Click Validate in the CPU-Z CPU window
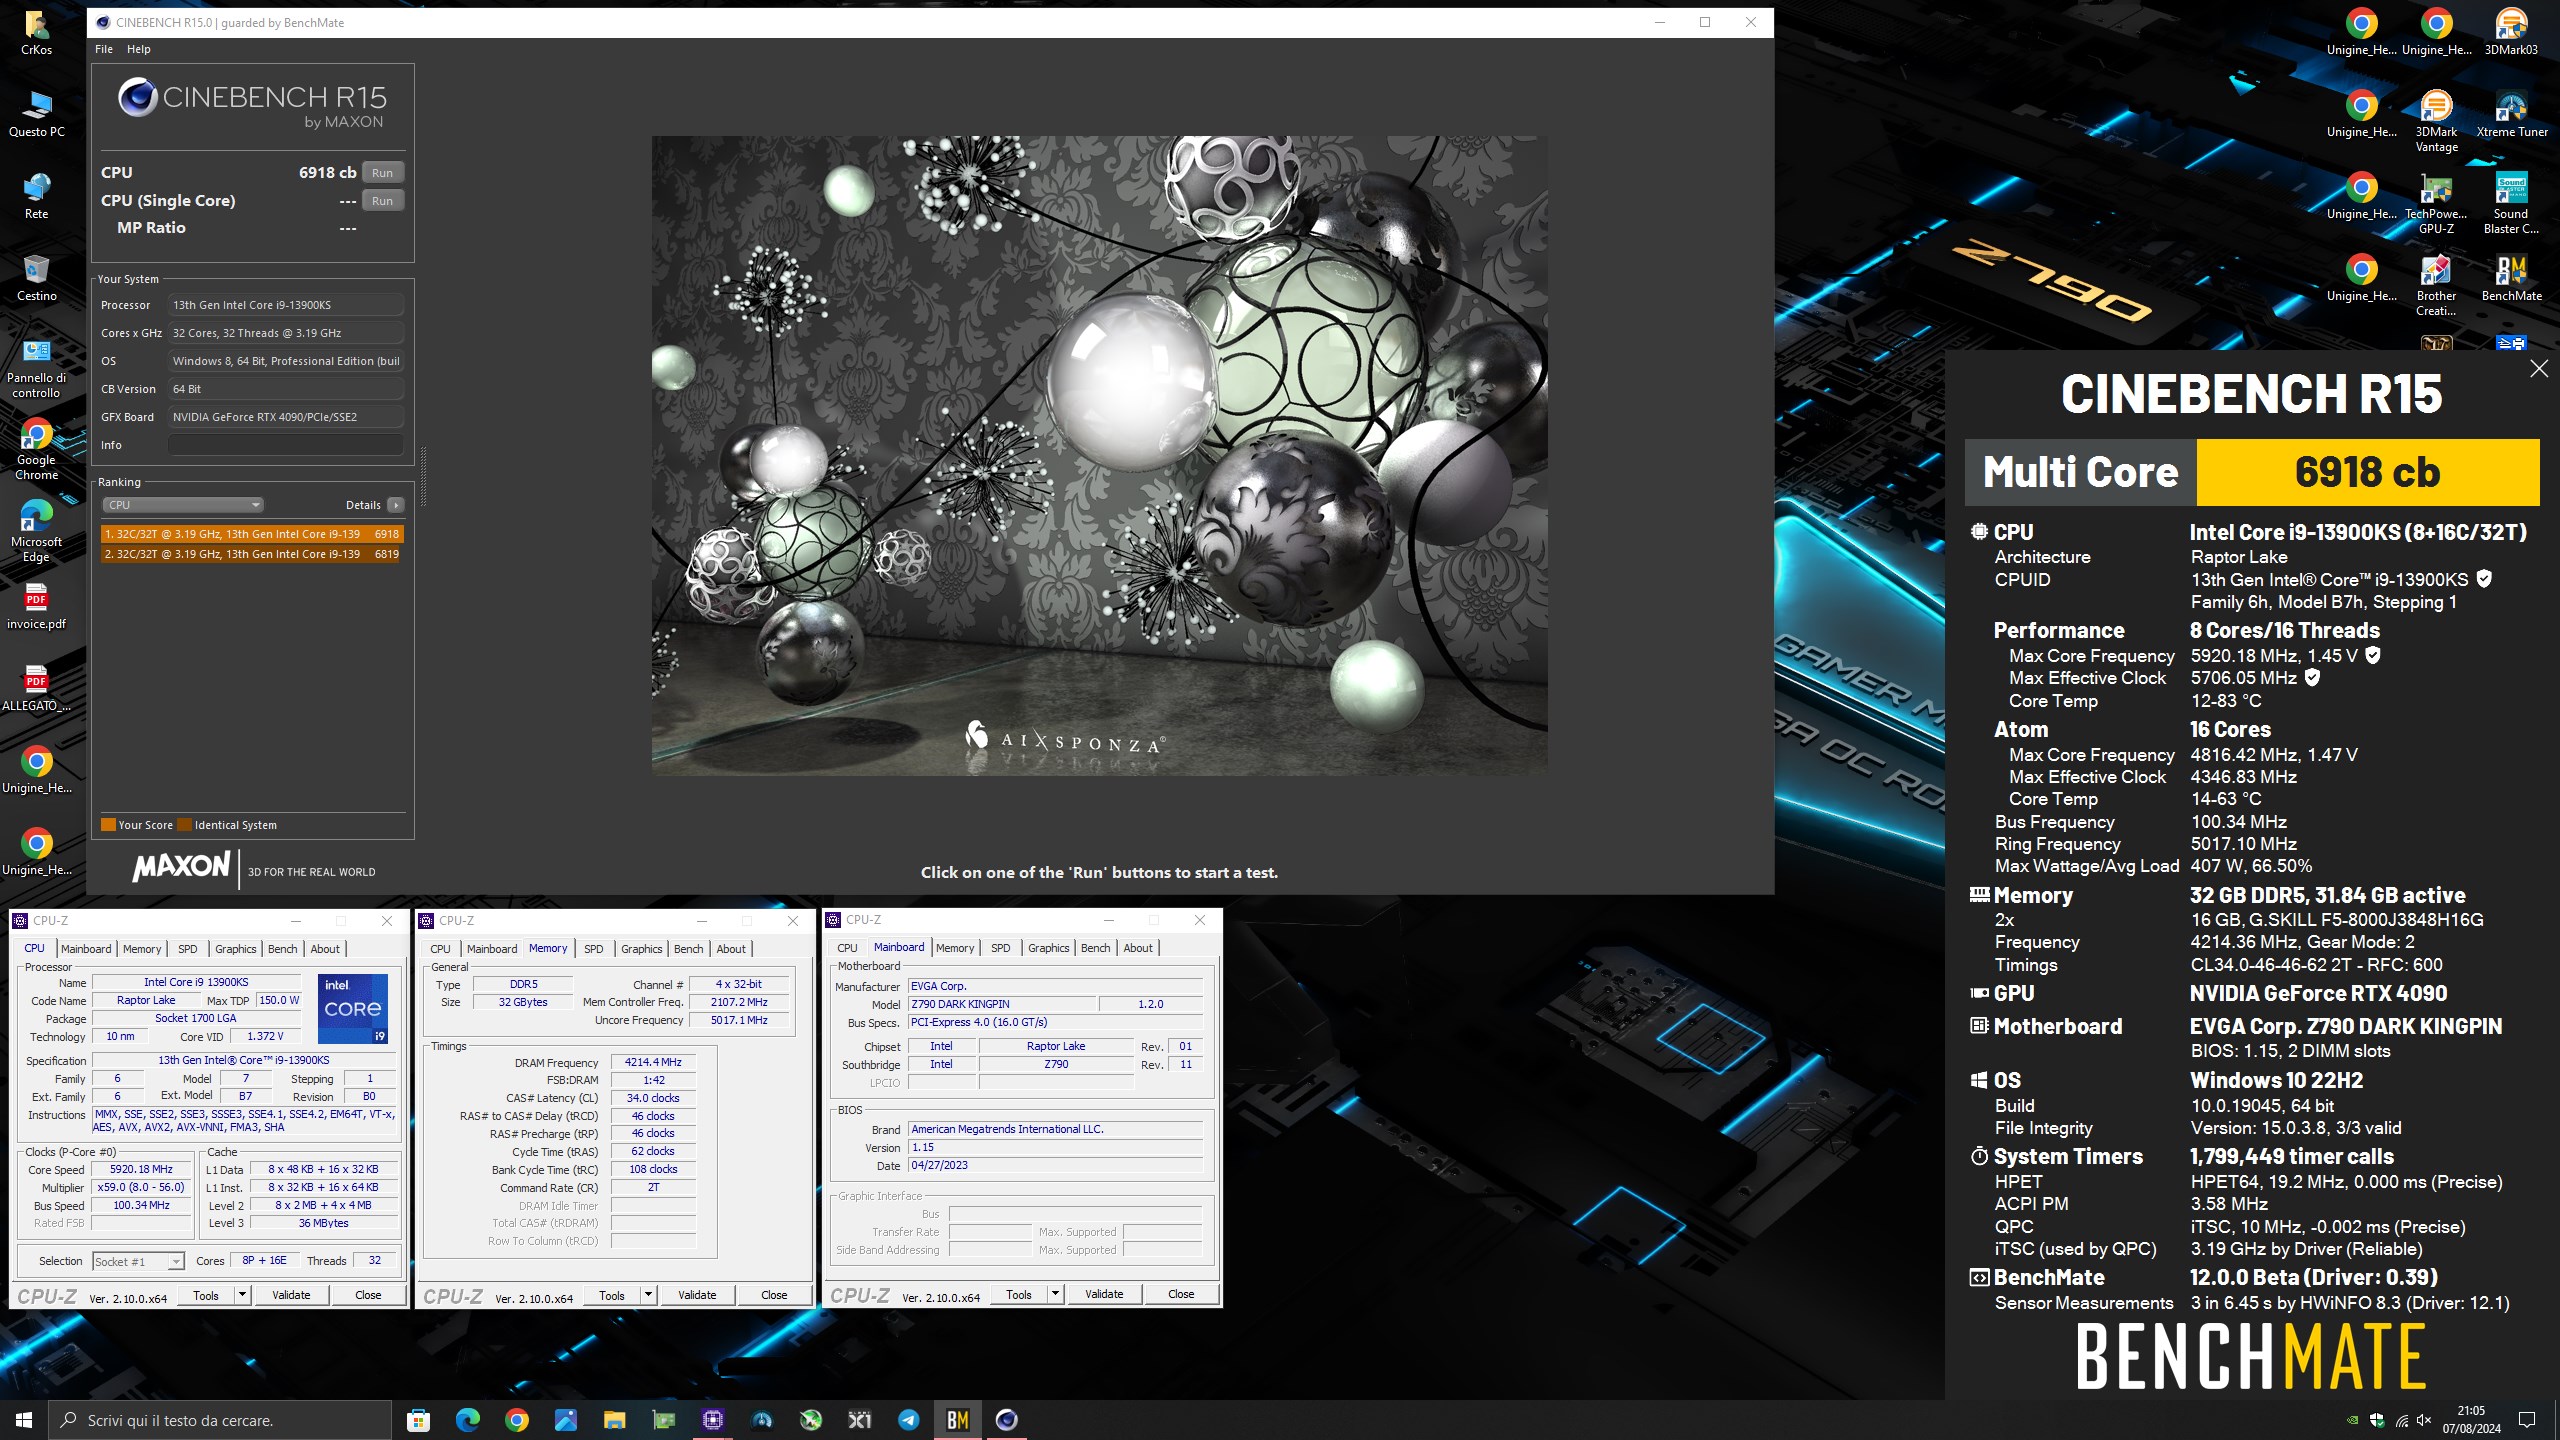2560x1440 pixels. coord(291,1295)
